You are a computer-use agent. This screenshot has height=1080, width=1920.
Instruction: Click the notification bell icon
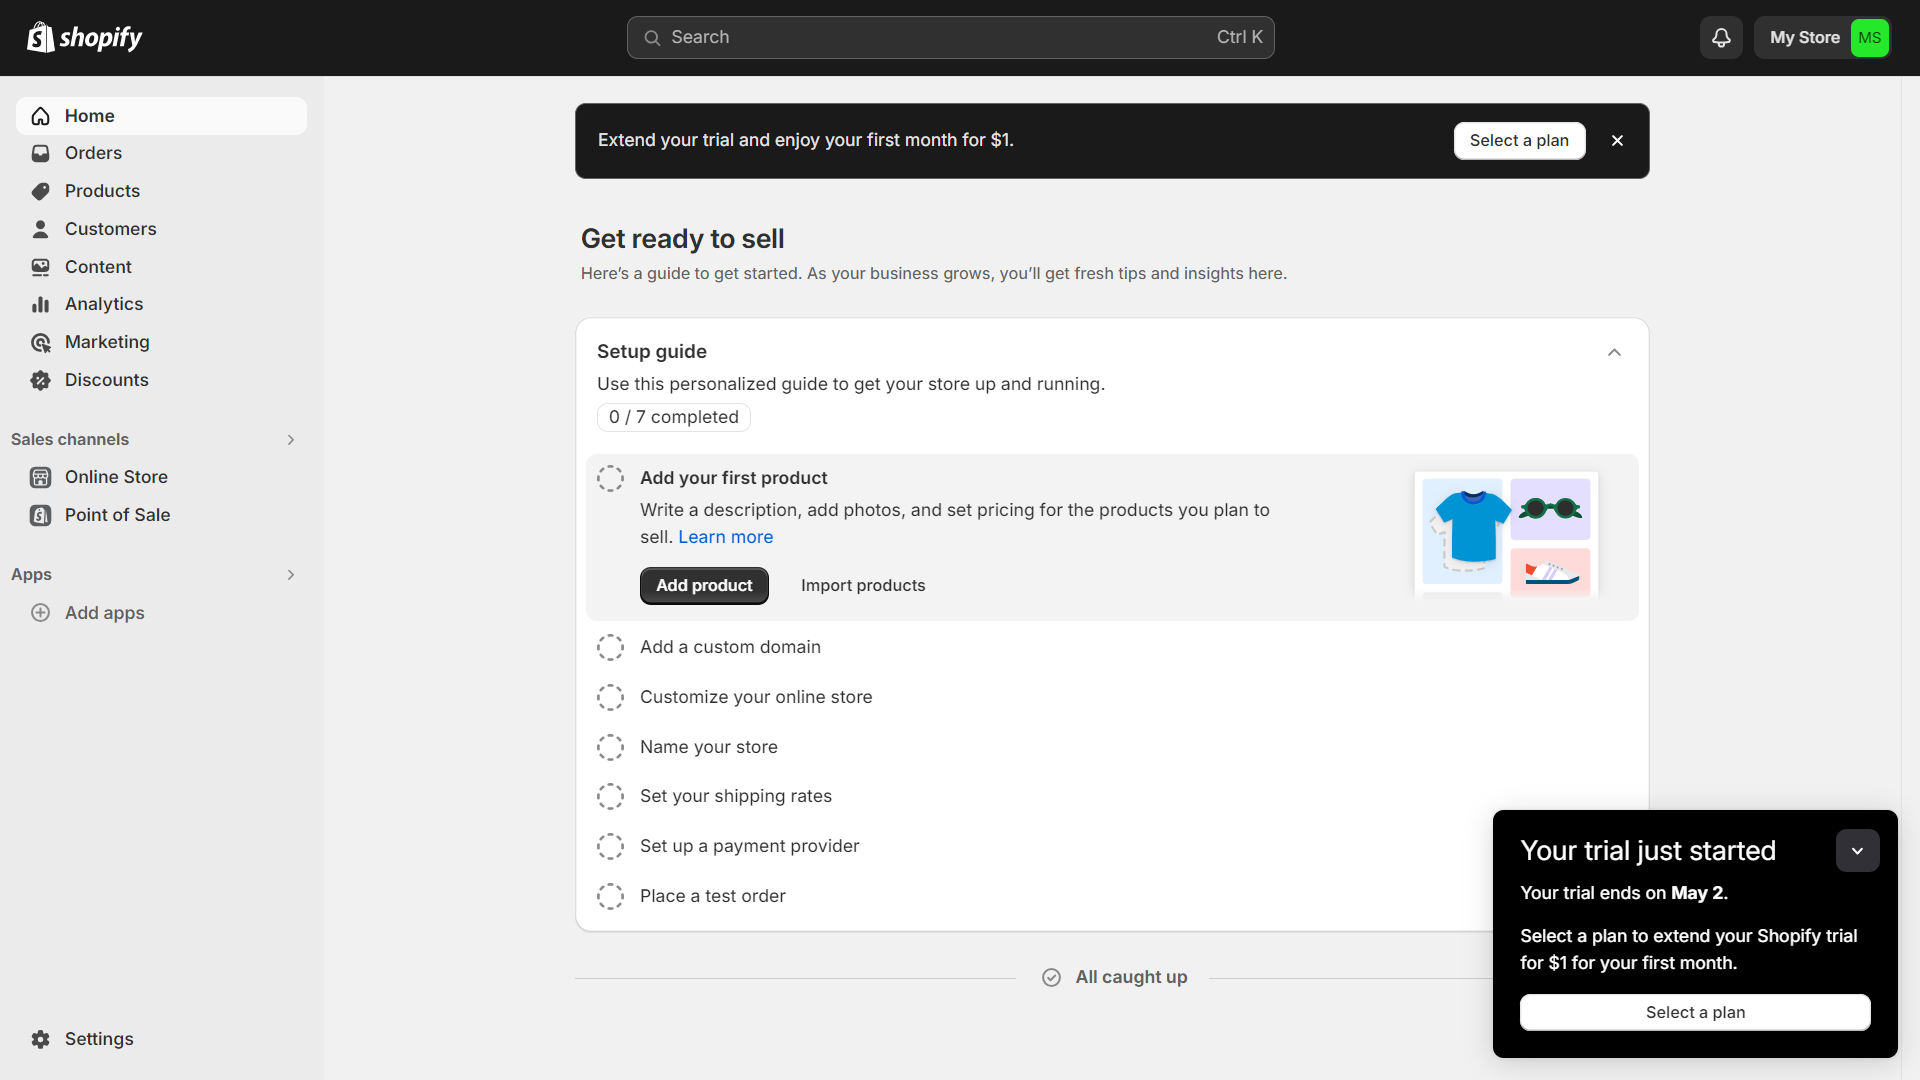1721,37
